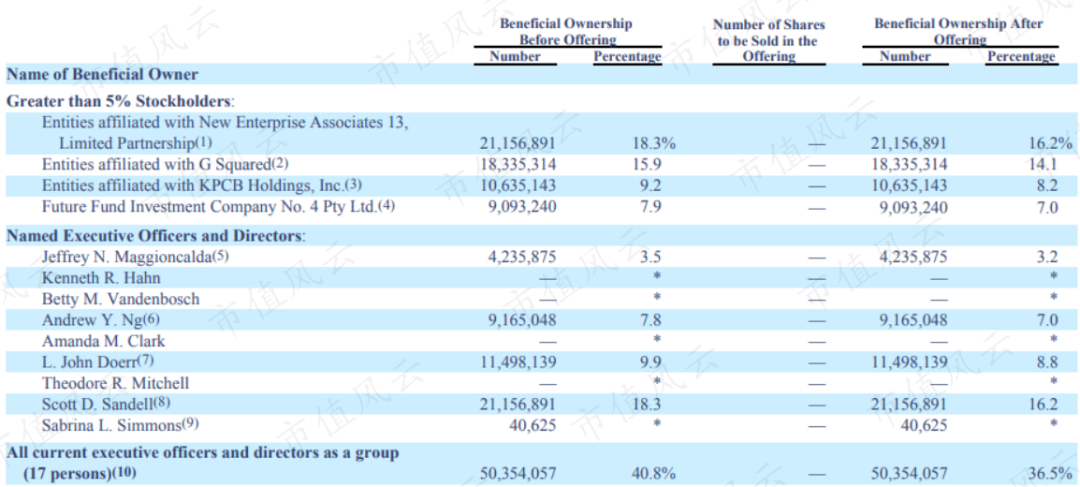This screenshot has height=487, width=1080.
Task: Click Future Fund's before-offering number 9,093,240
Action: pos(521,207)
